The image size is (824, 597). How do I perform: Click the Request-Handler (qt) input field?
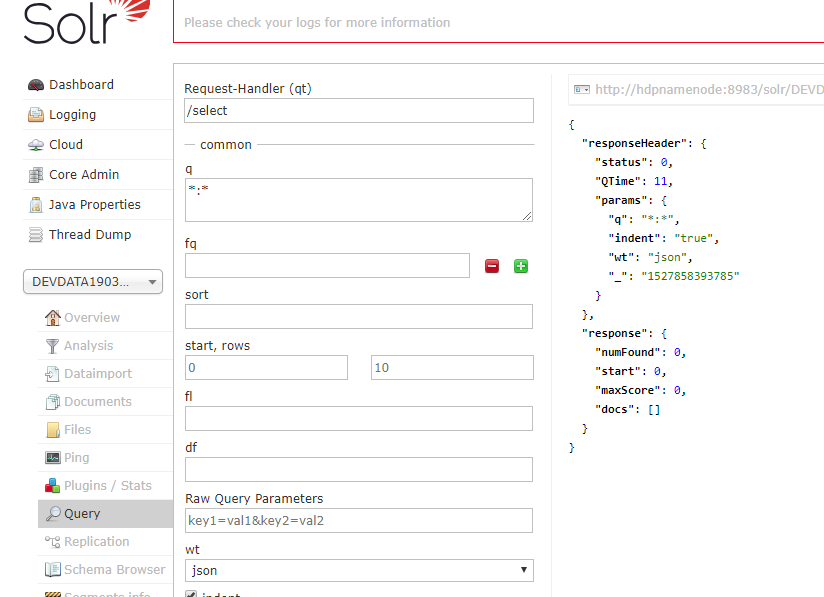pyautogui.click(x=359, y=110)
